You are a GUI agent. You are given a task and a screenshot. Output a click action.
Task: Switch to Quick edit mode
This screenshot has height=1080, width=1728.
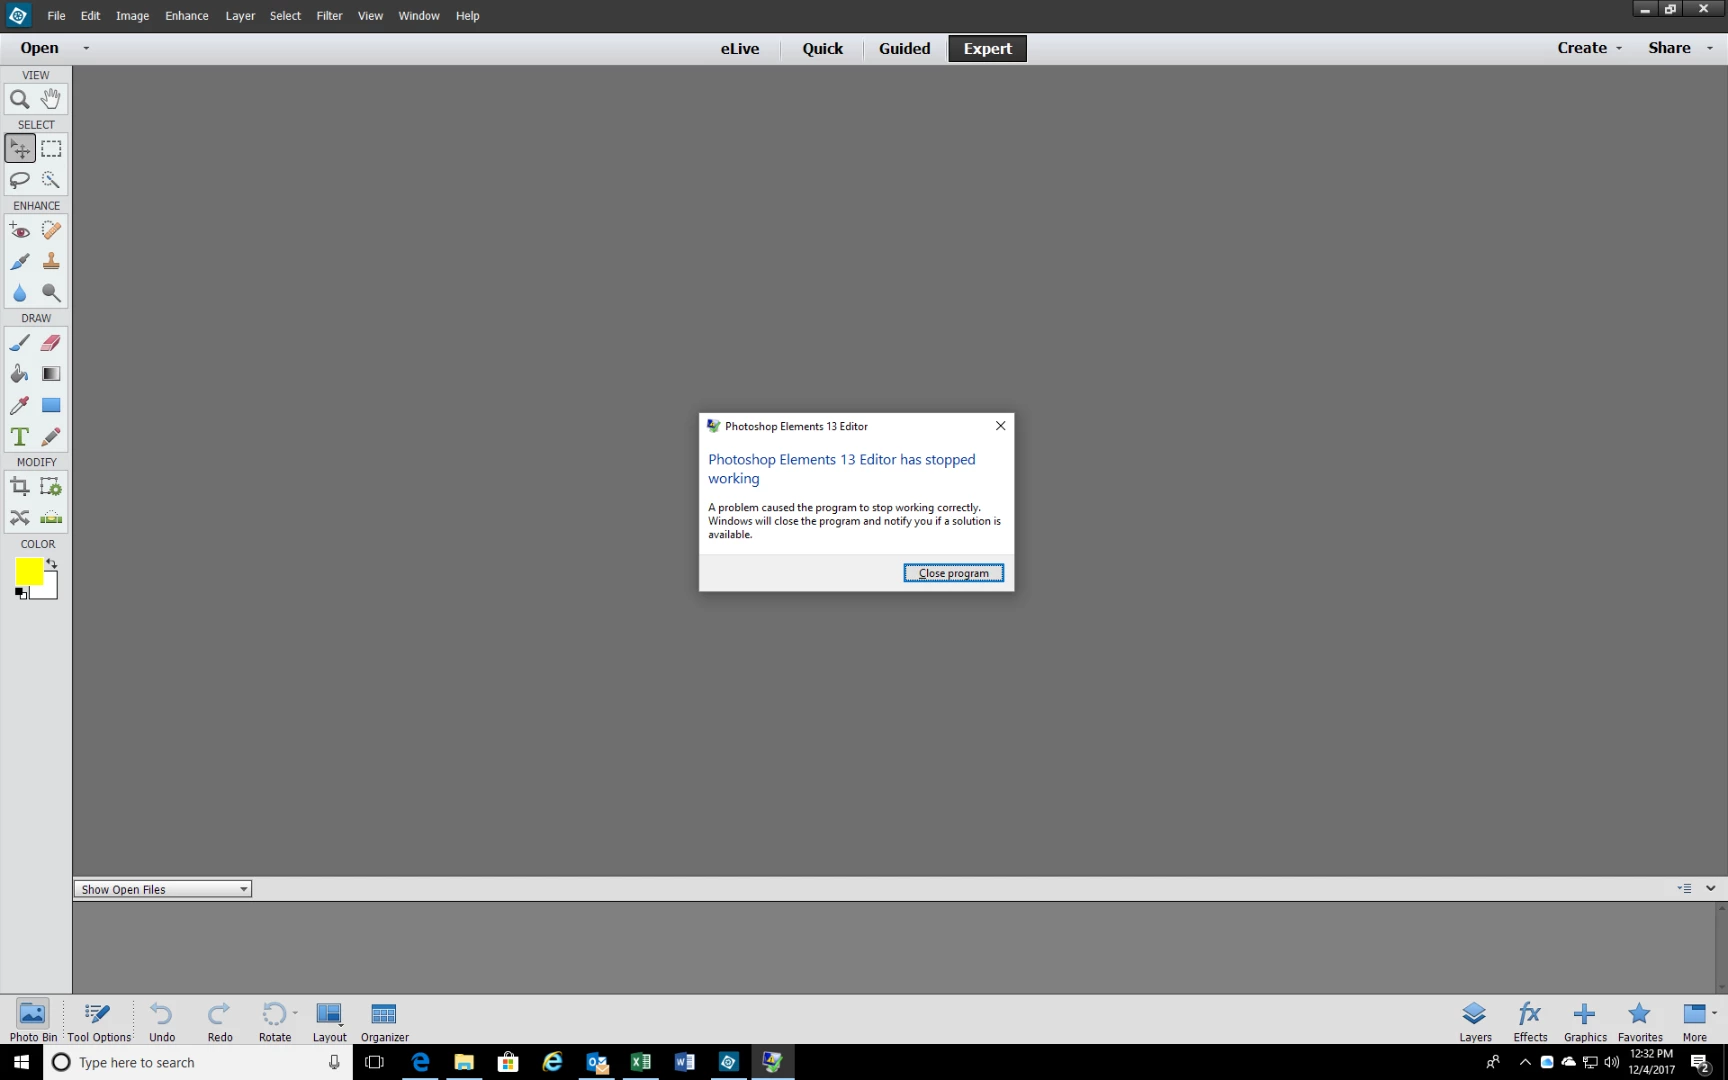(822, 48)
